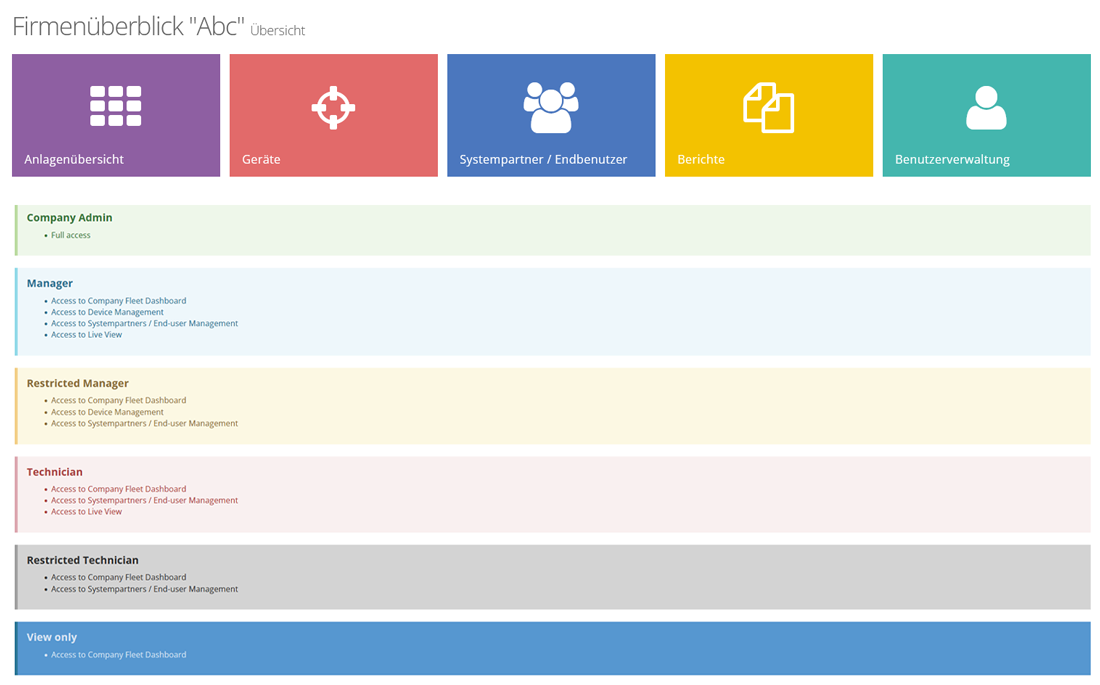Click Full access under Company Admin
Screen dimensions: 1100x685
point(71,235)
